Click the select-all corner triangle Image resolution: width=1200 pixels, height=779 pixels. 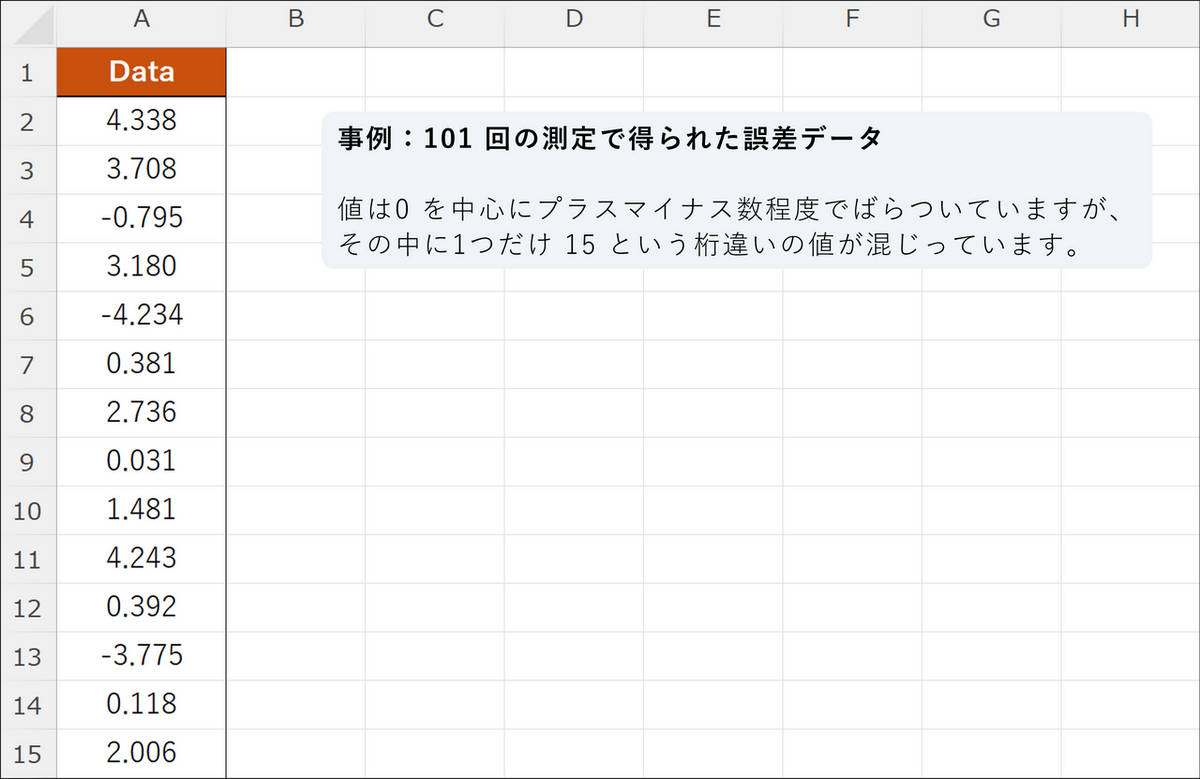point(29,24)
